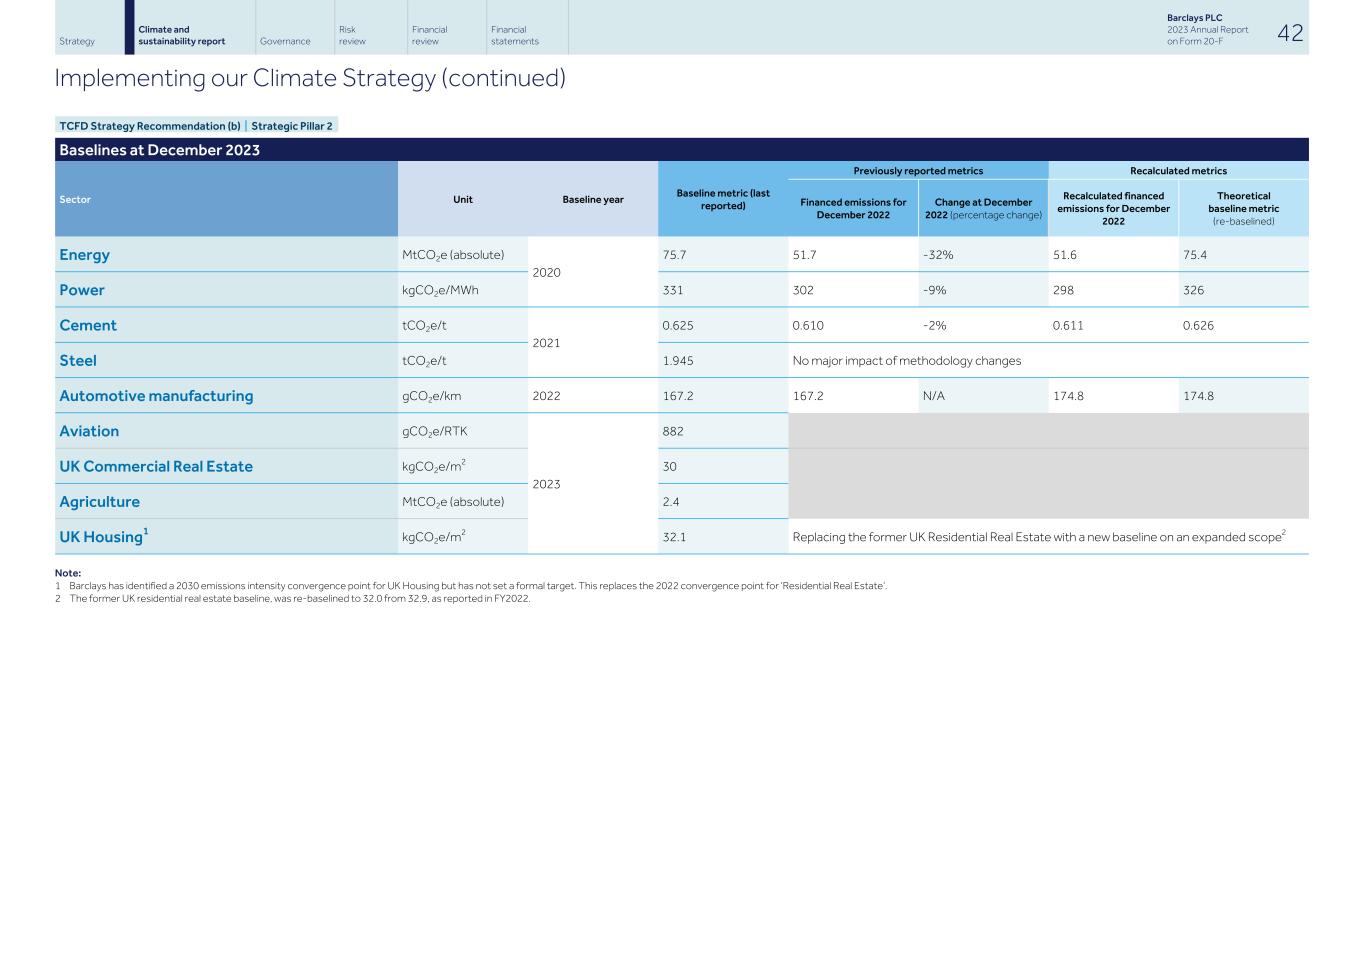The image size is (1365, 965).
Task: Open the Strategy section tab
Action: click(75, 41)
